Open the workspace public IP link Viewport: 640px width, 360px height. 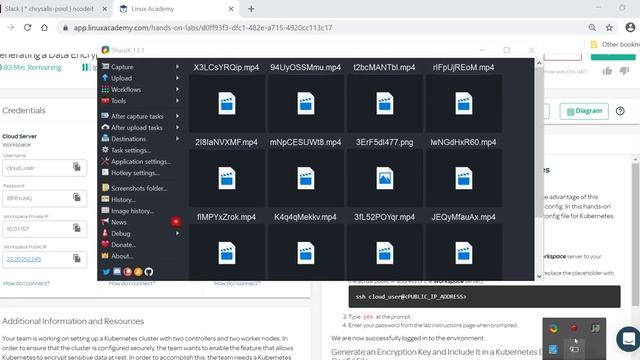tap(24, 259)
